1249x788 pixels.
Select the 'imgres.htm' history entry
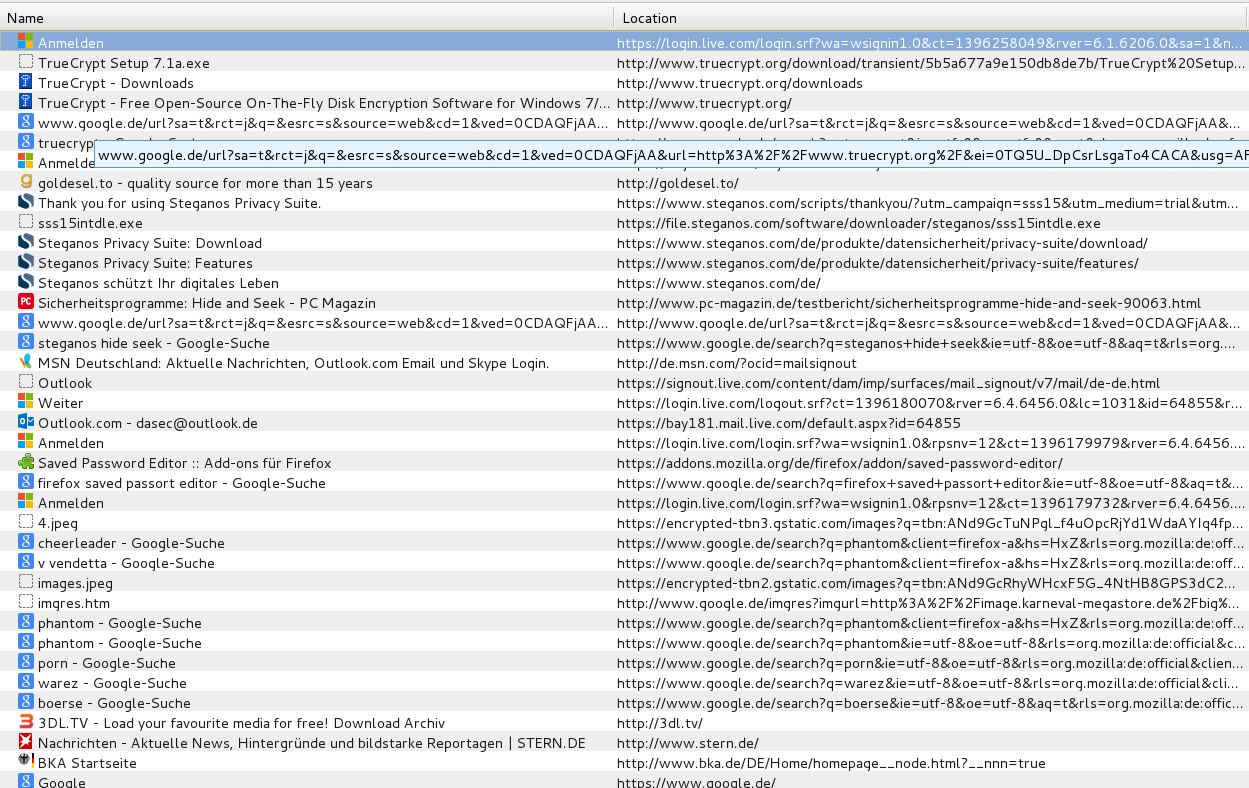click(624, 603)
